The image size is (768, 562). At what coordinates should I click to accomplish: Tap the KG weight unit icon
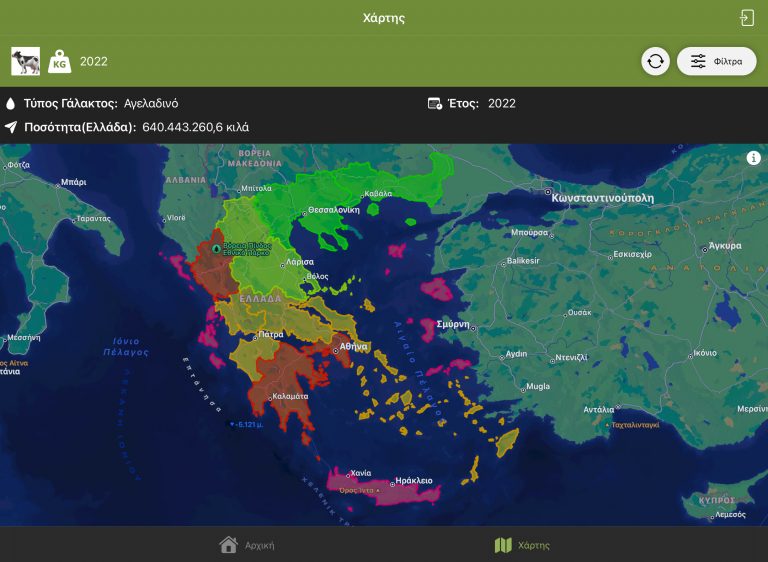[60, 61]
